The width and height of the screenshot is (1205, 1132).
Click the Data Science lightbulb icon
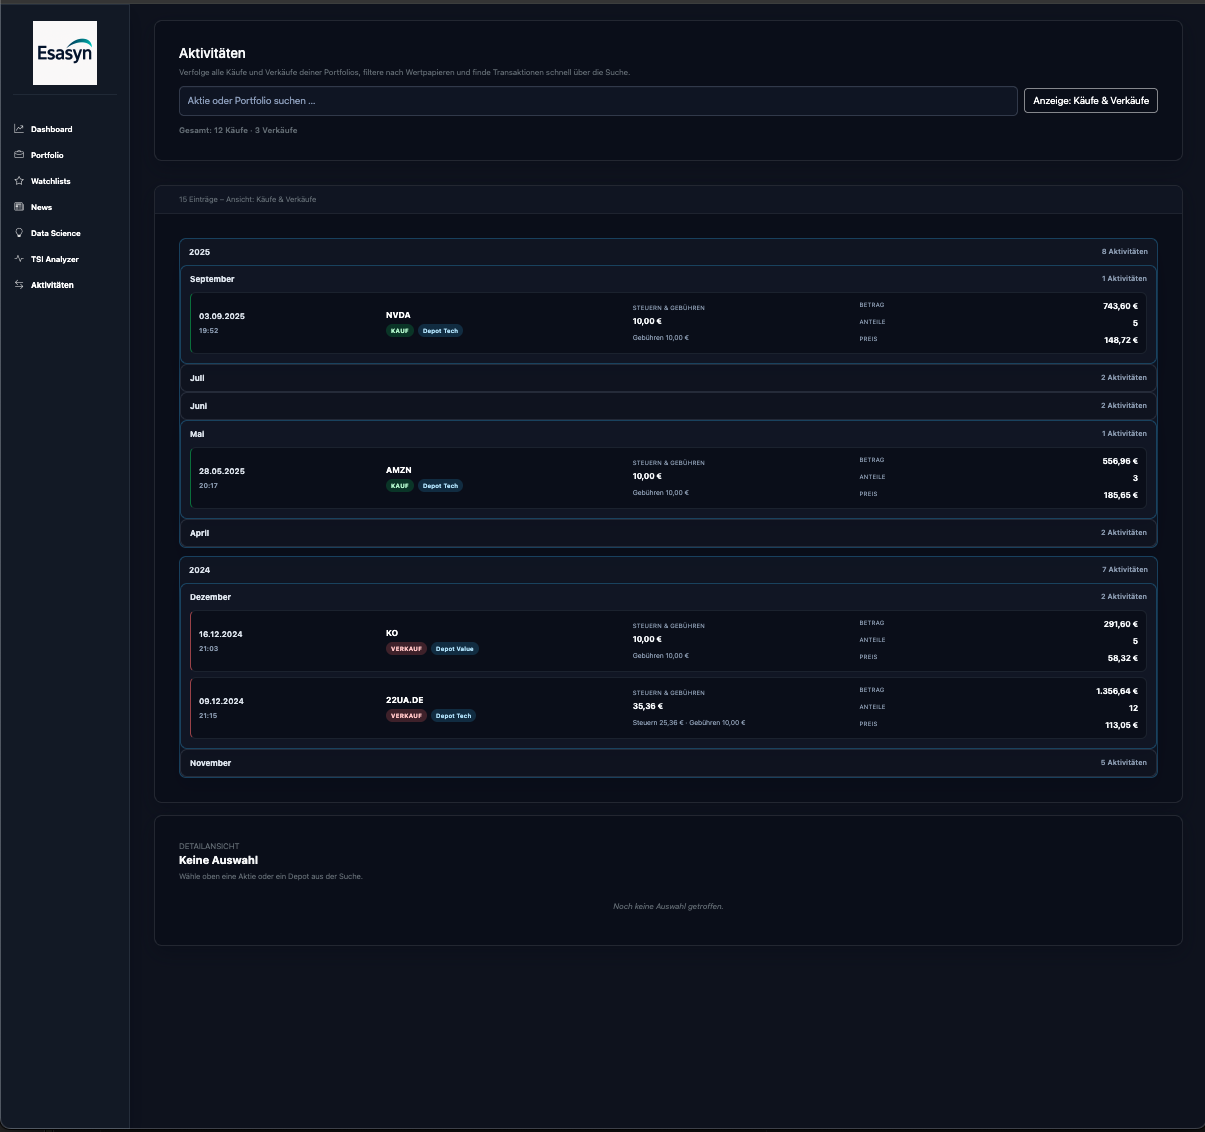19,233
